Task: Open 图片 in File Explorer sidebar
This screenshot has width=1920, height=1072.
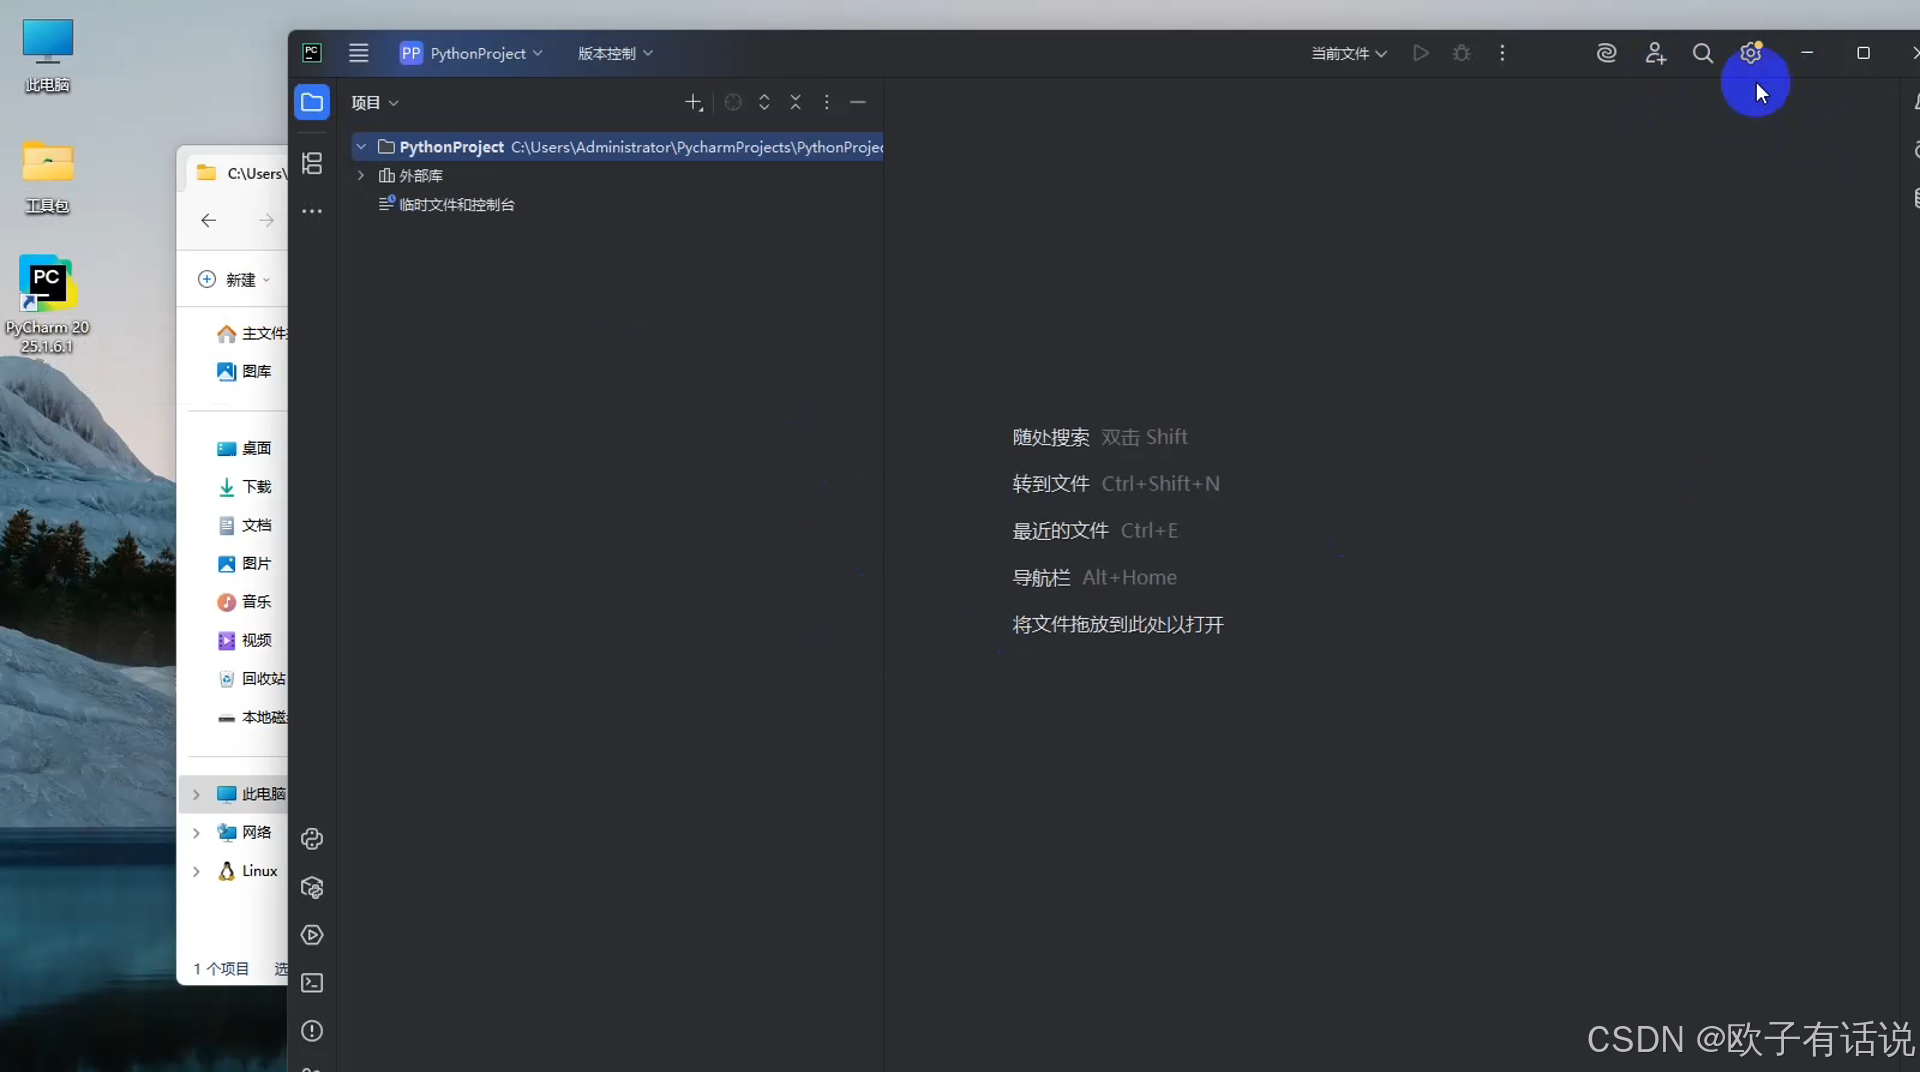Action: pos(245,563)
